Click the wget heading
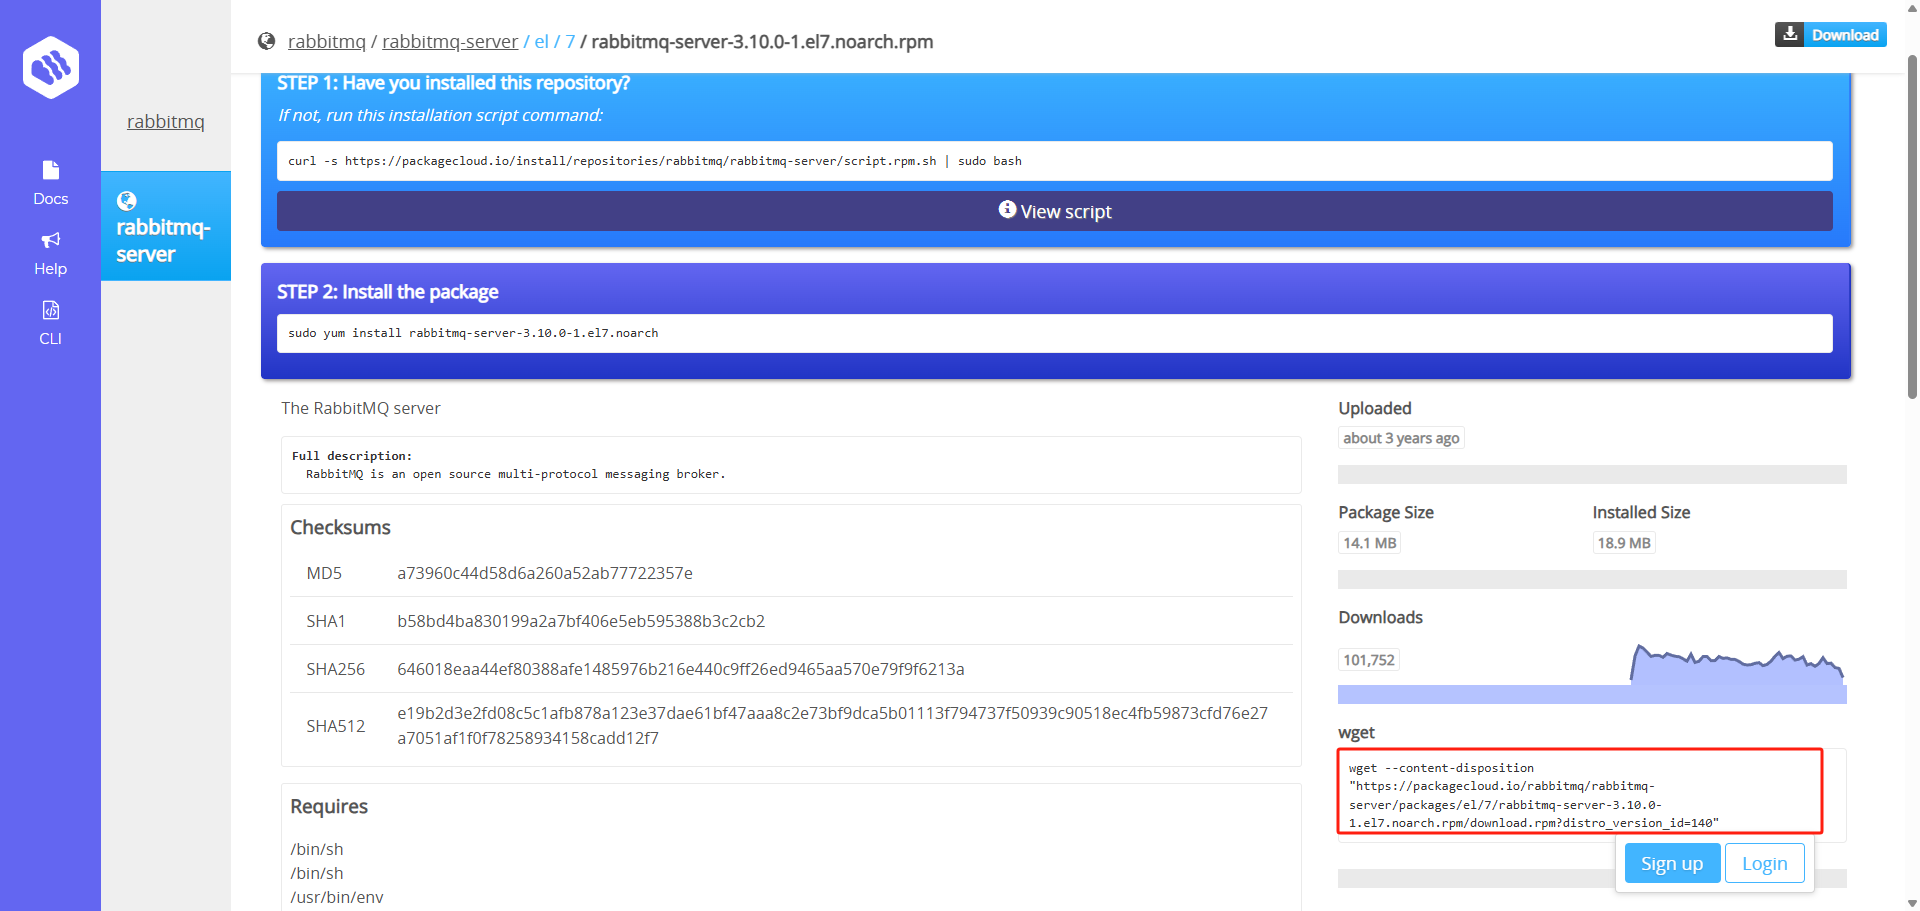Screen dimensions: 1920x911 (x=1357, y=733)
